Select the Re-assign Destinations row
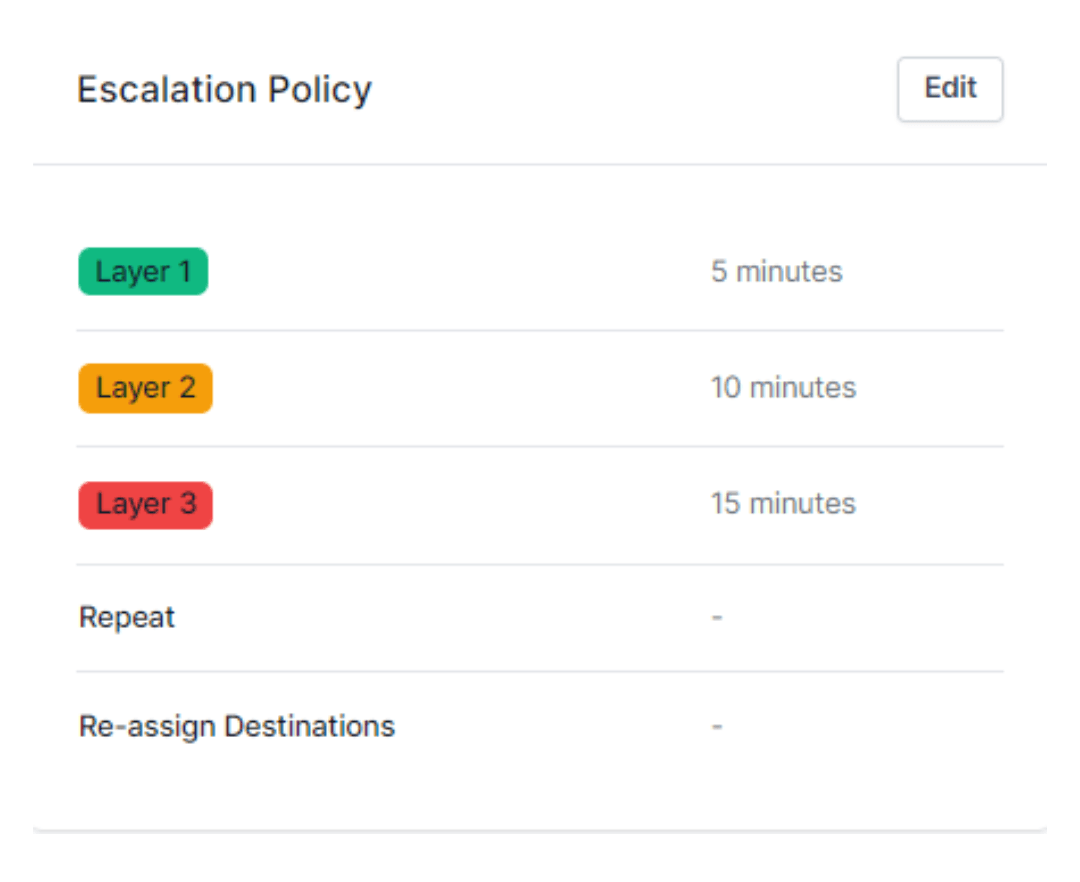 pyautogui.click(x=540, y=726)
